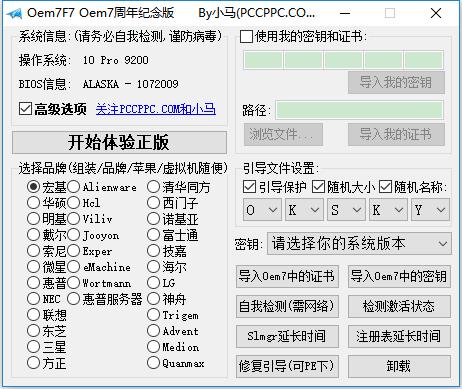The height and width of the screenshot is (389, 462).
Task: Click the 开始体验正版 button
Action: (x=119, y=142)
